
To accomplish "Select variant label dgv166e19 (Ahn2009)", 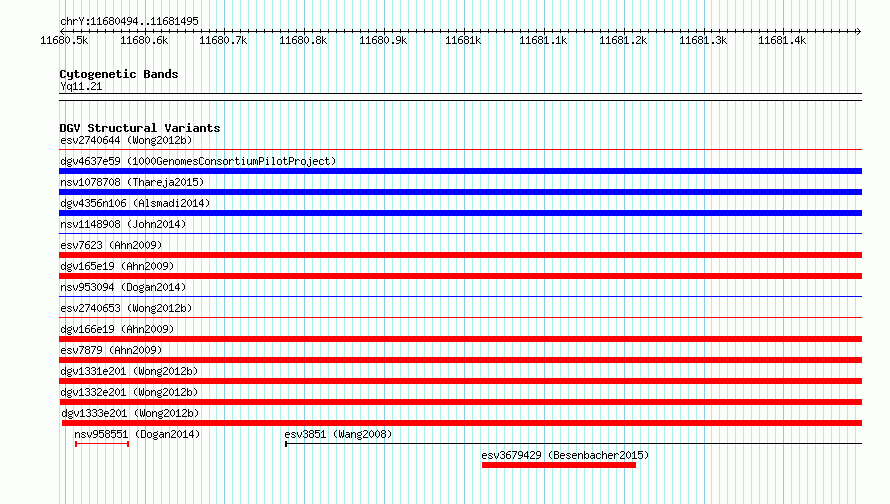I will click(x=117, y=329).
